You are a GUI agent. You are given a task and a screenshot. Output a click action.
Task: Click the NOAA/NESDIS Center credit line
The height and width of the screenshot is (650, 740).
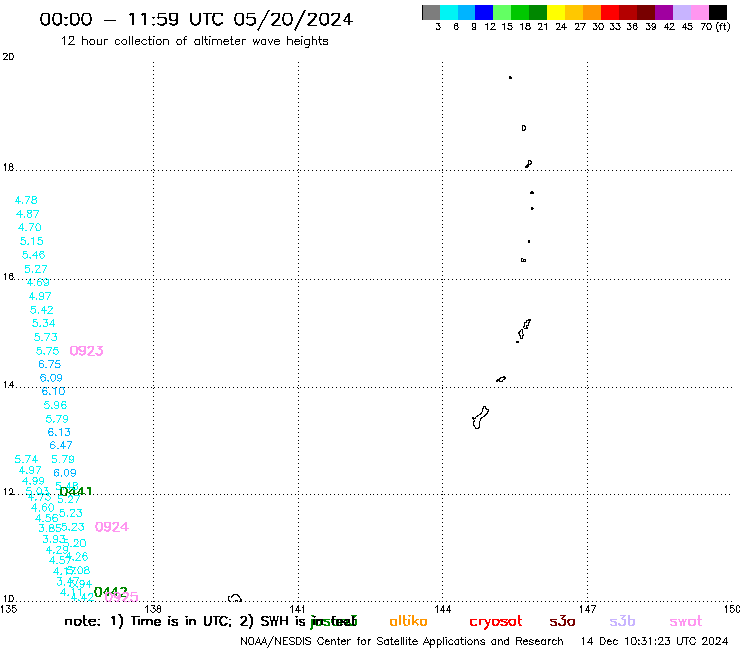402,641
